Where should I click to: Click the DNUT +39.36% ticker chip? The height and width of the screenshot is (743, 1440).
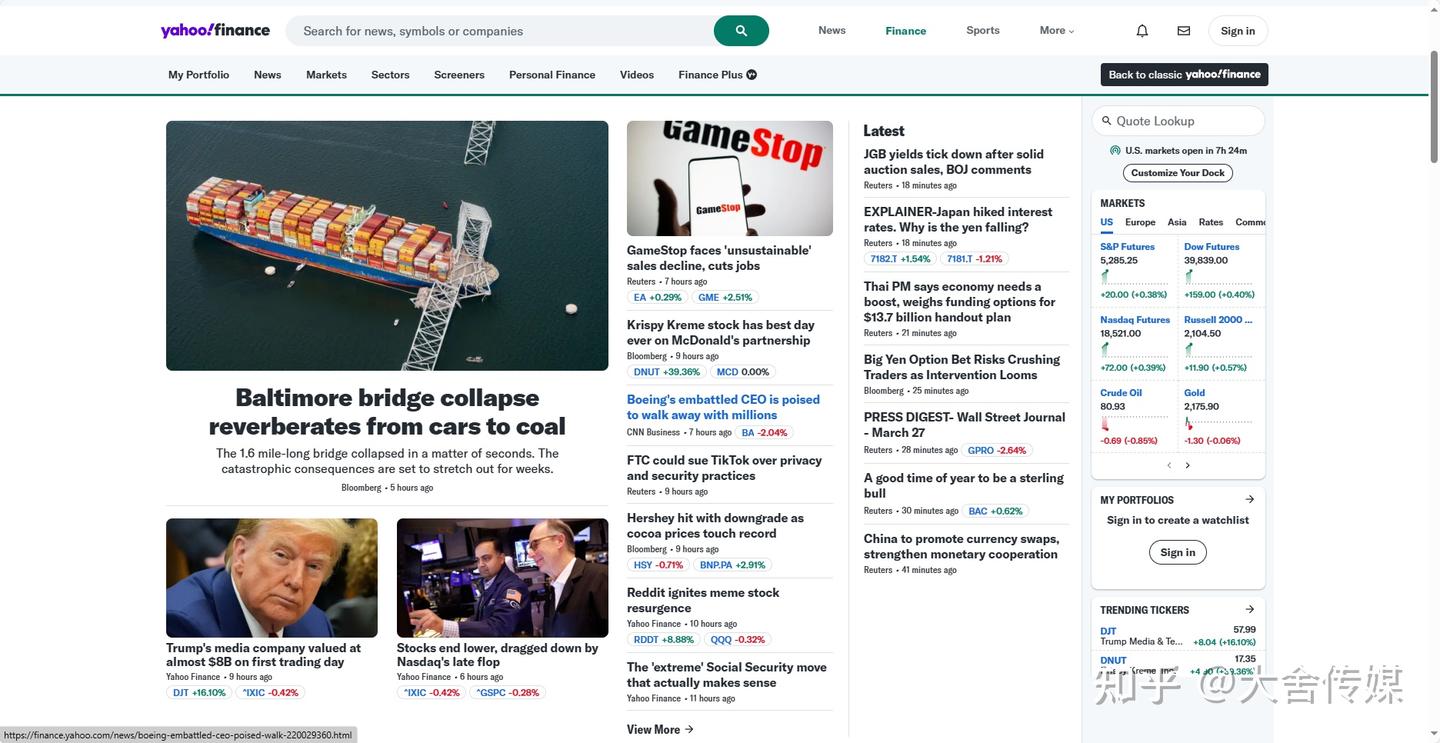coord(667,372)
